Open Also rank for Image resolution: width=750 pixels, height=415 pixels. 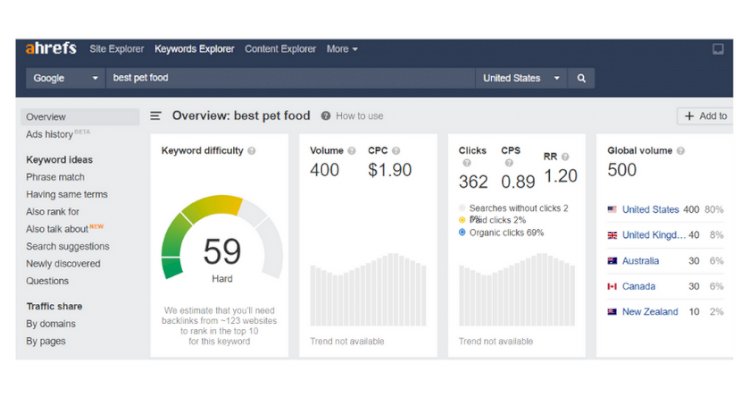(53, 211)
